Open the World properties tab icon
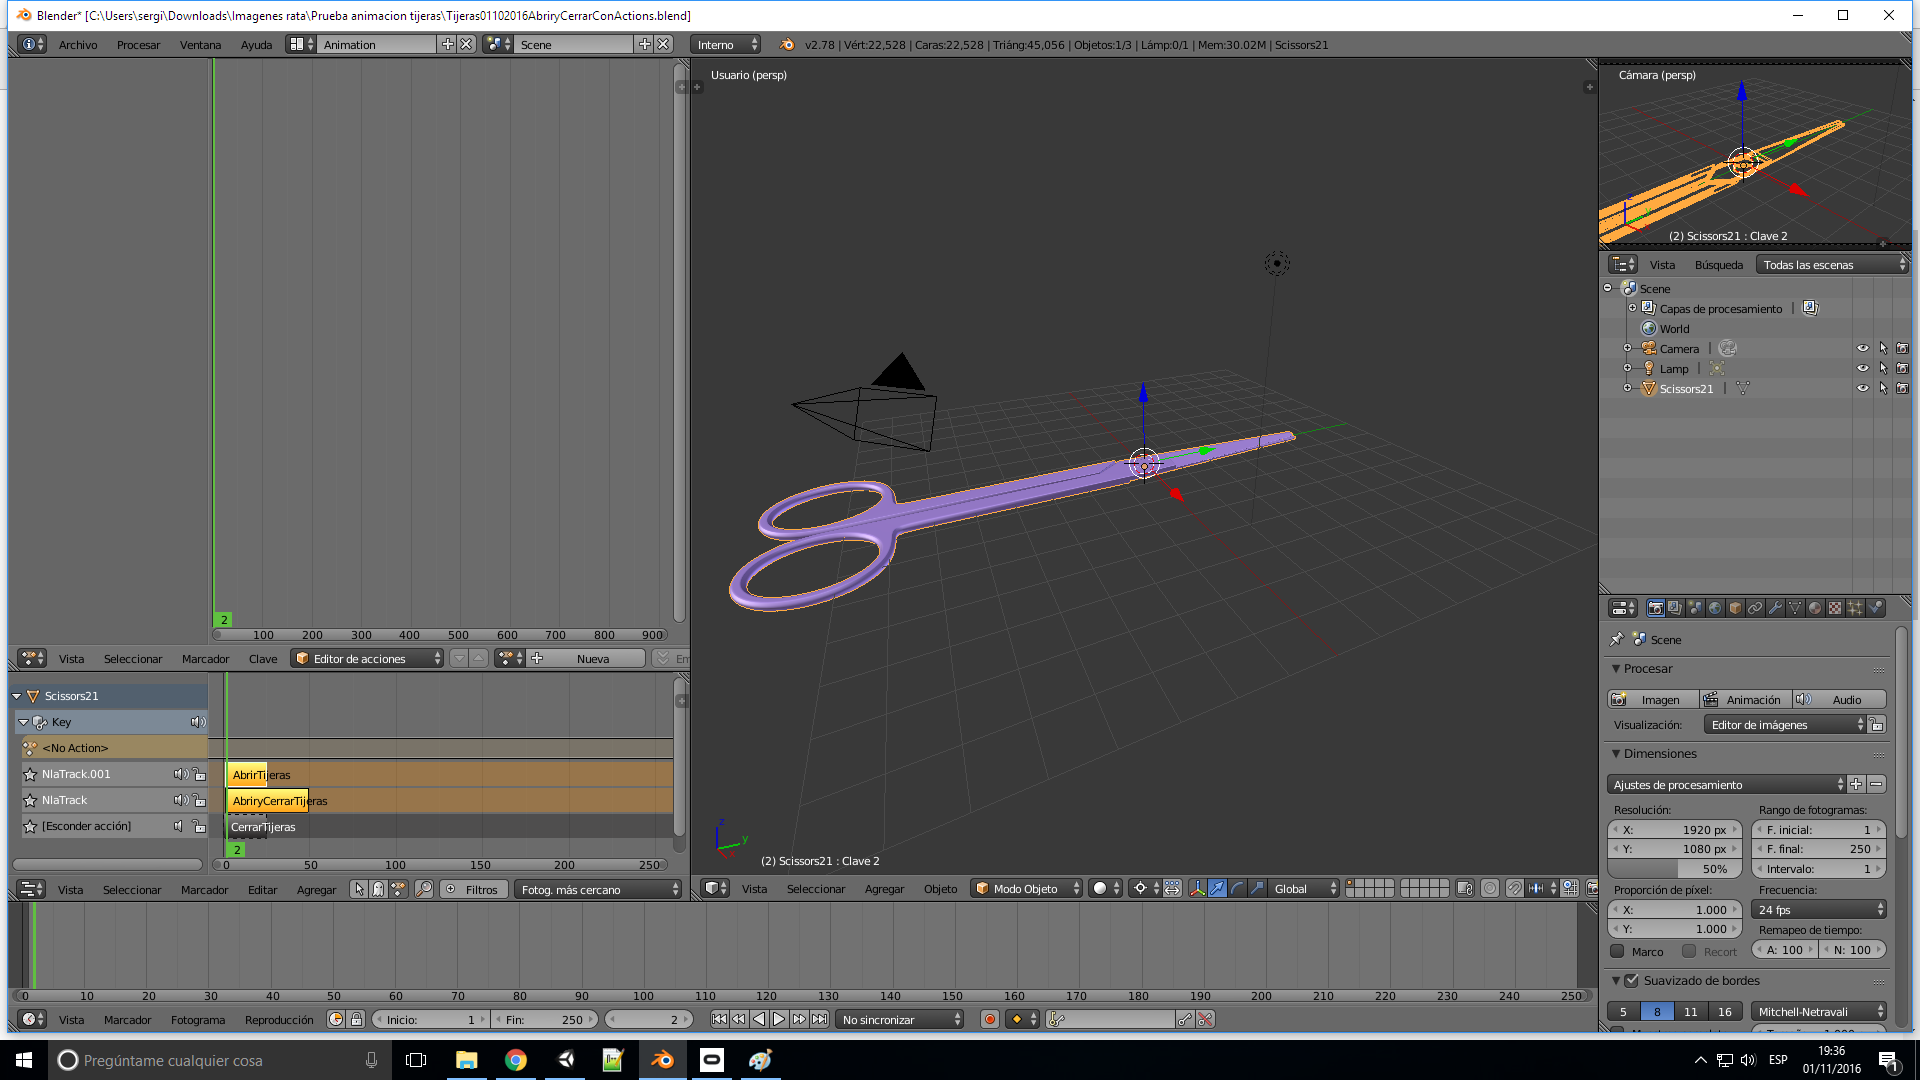 pyautogui.click(x=1715, y=608)
